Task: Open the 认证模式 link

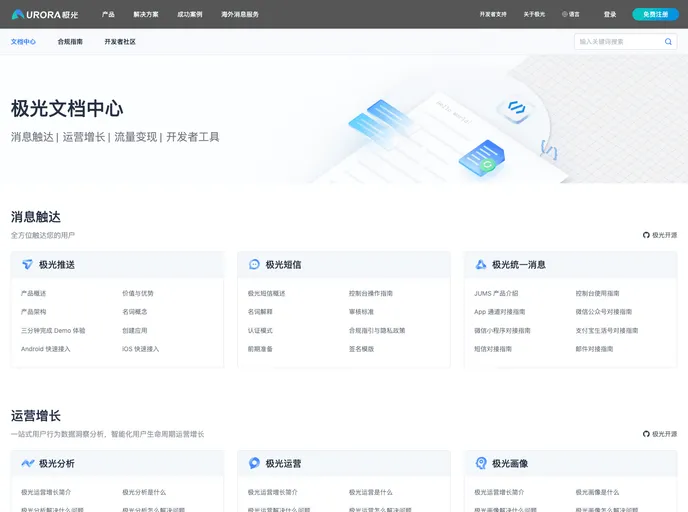Action: [x=260, y=330]
